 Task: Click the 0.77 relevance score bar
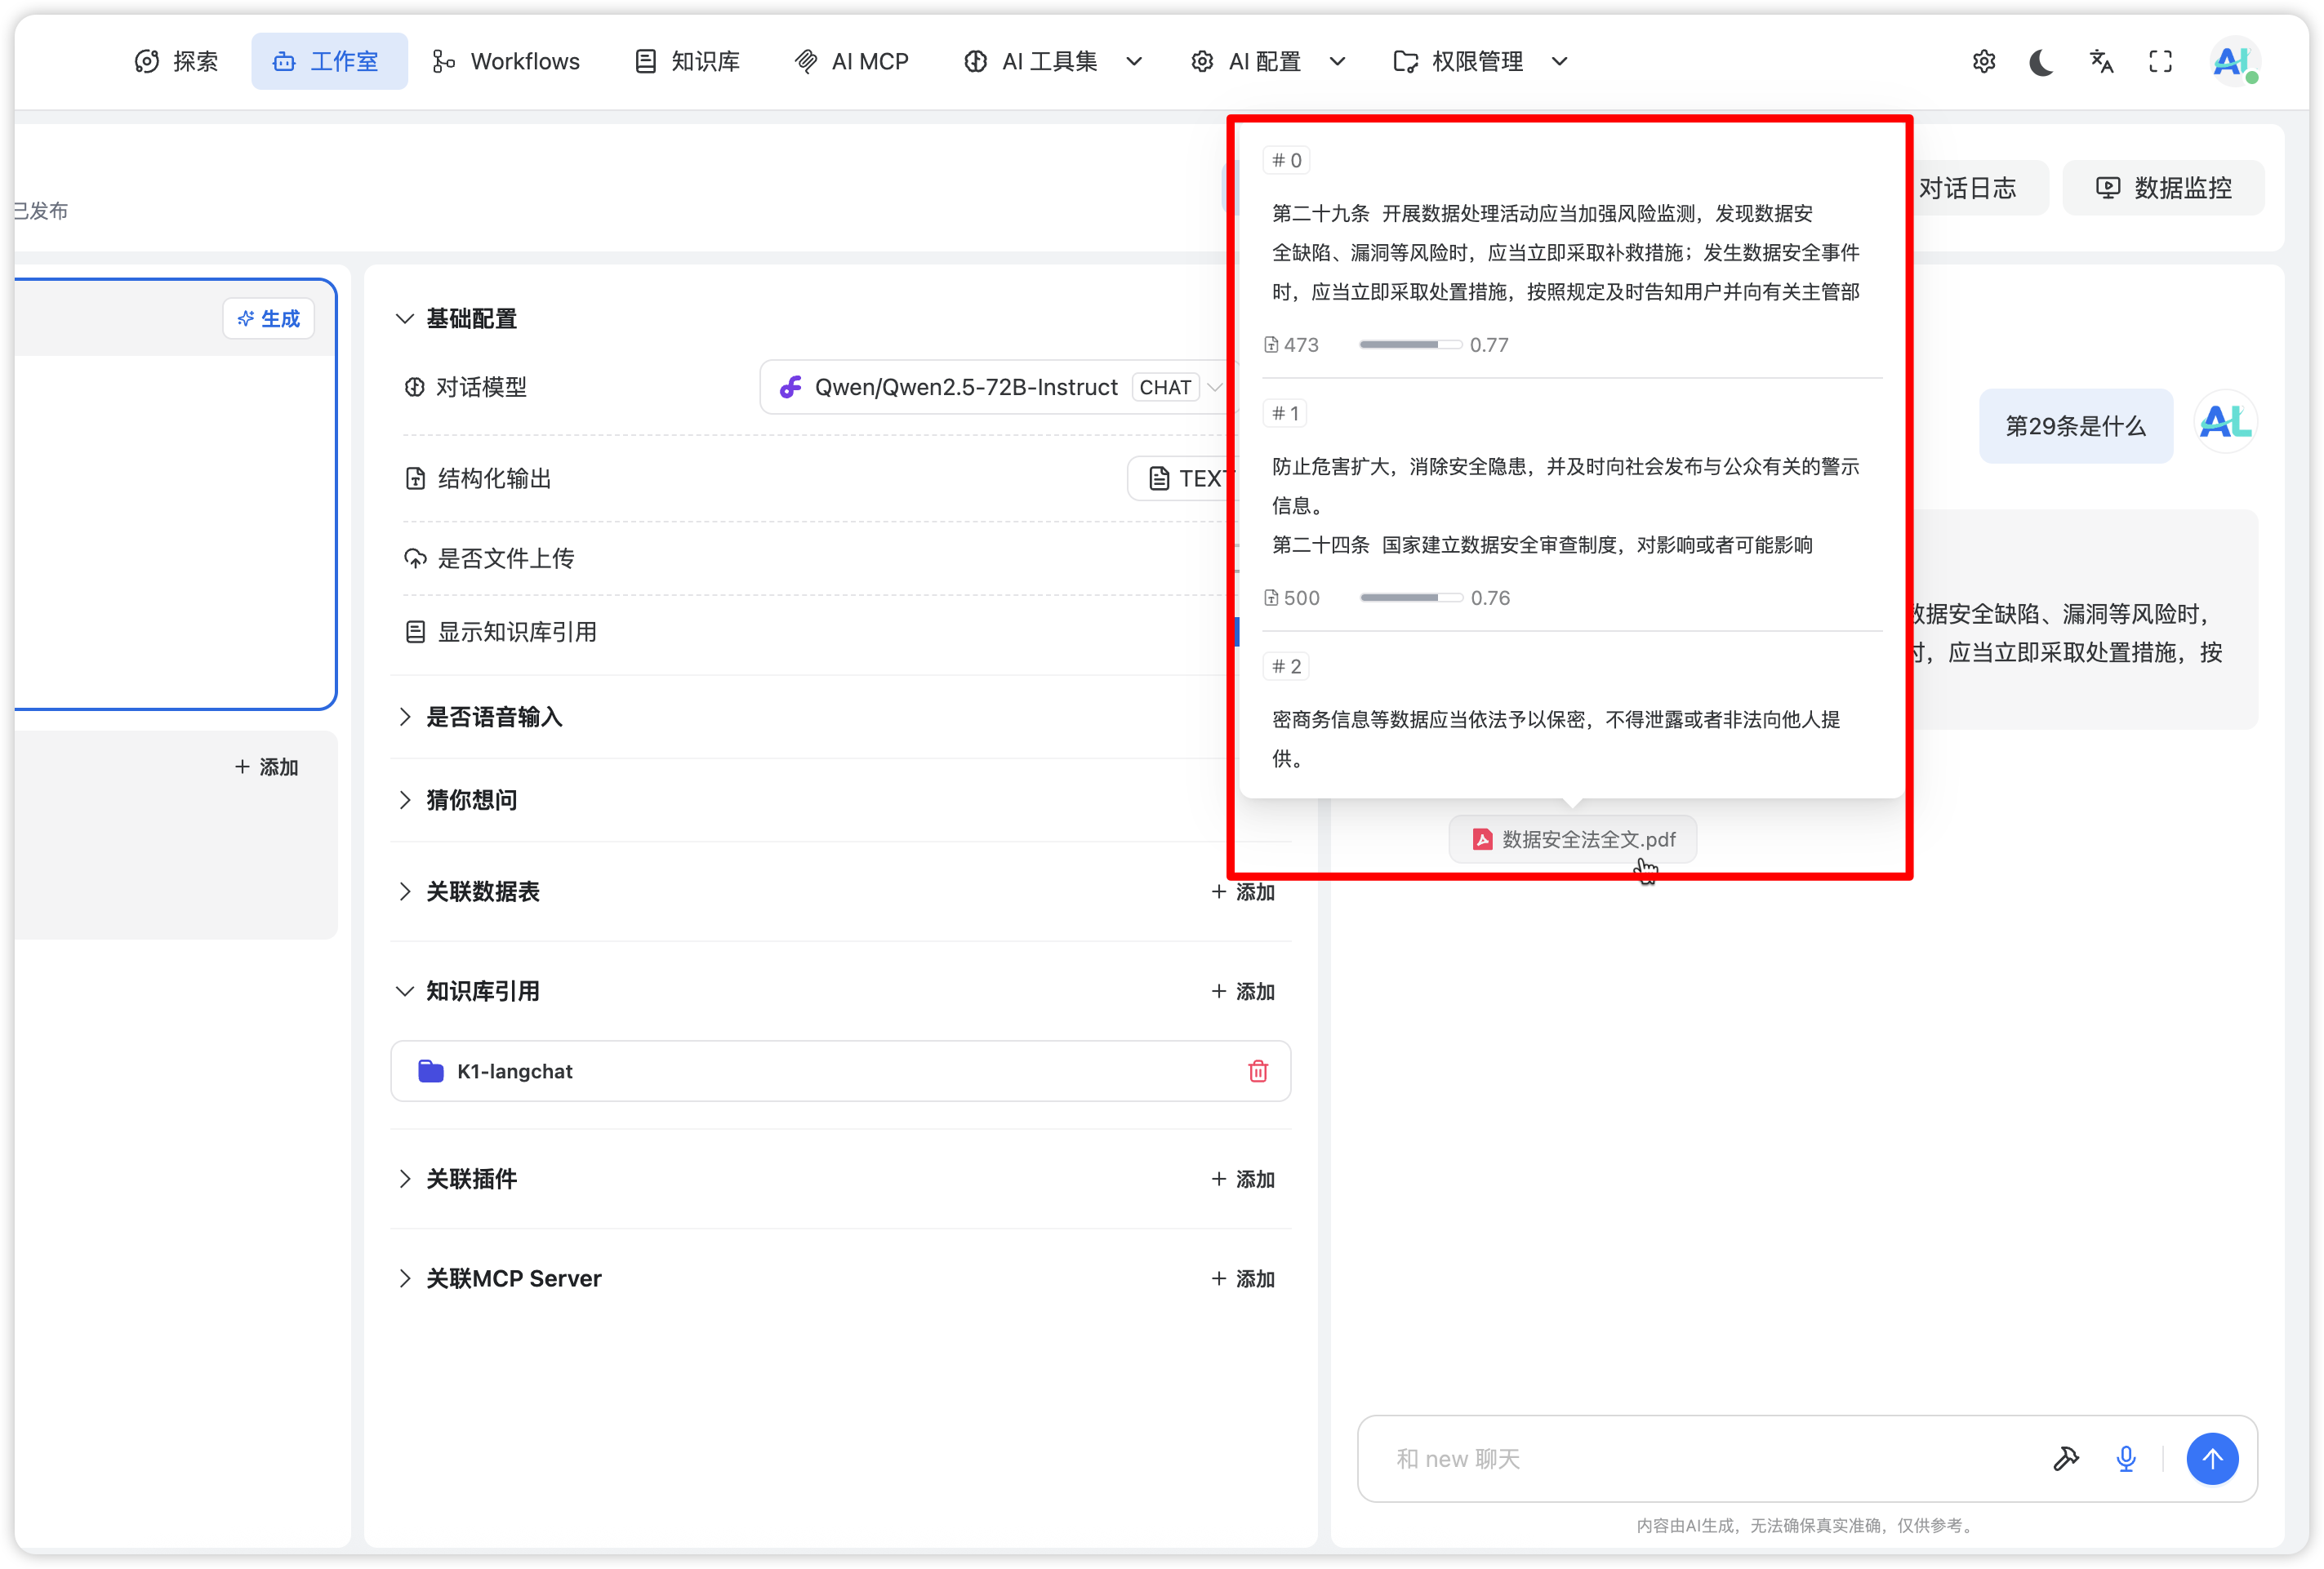[1409, 345]
